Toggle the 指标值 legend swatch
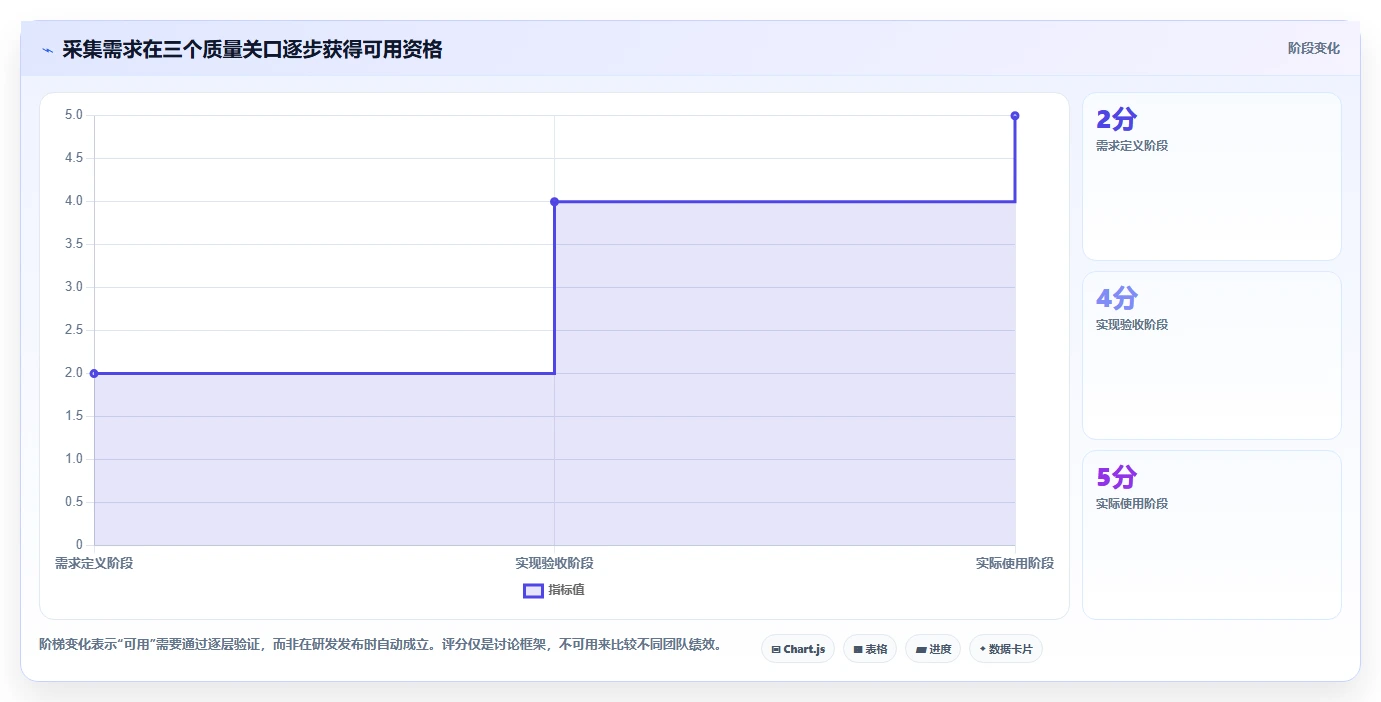This screenshot has width=1381, height=702. (x=534, y=590)
